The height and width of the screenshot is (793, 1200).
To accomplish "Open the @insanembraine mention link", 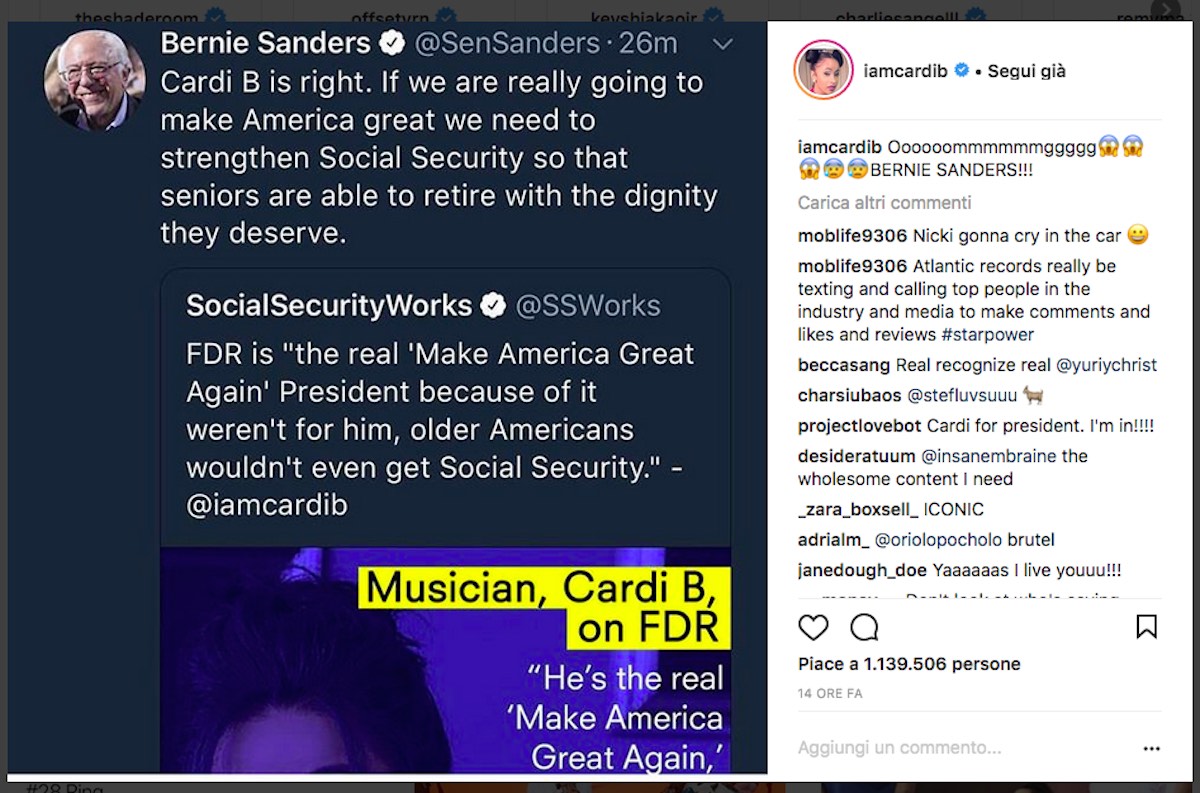I will pyautogui.click(x=988, y=456).
